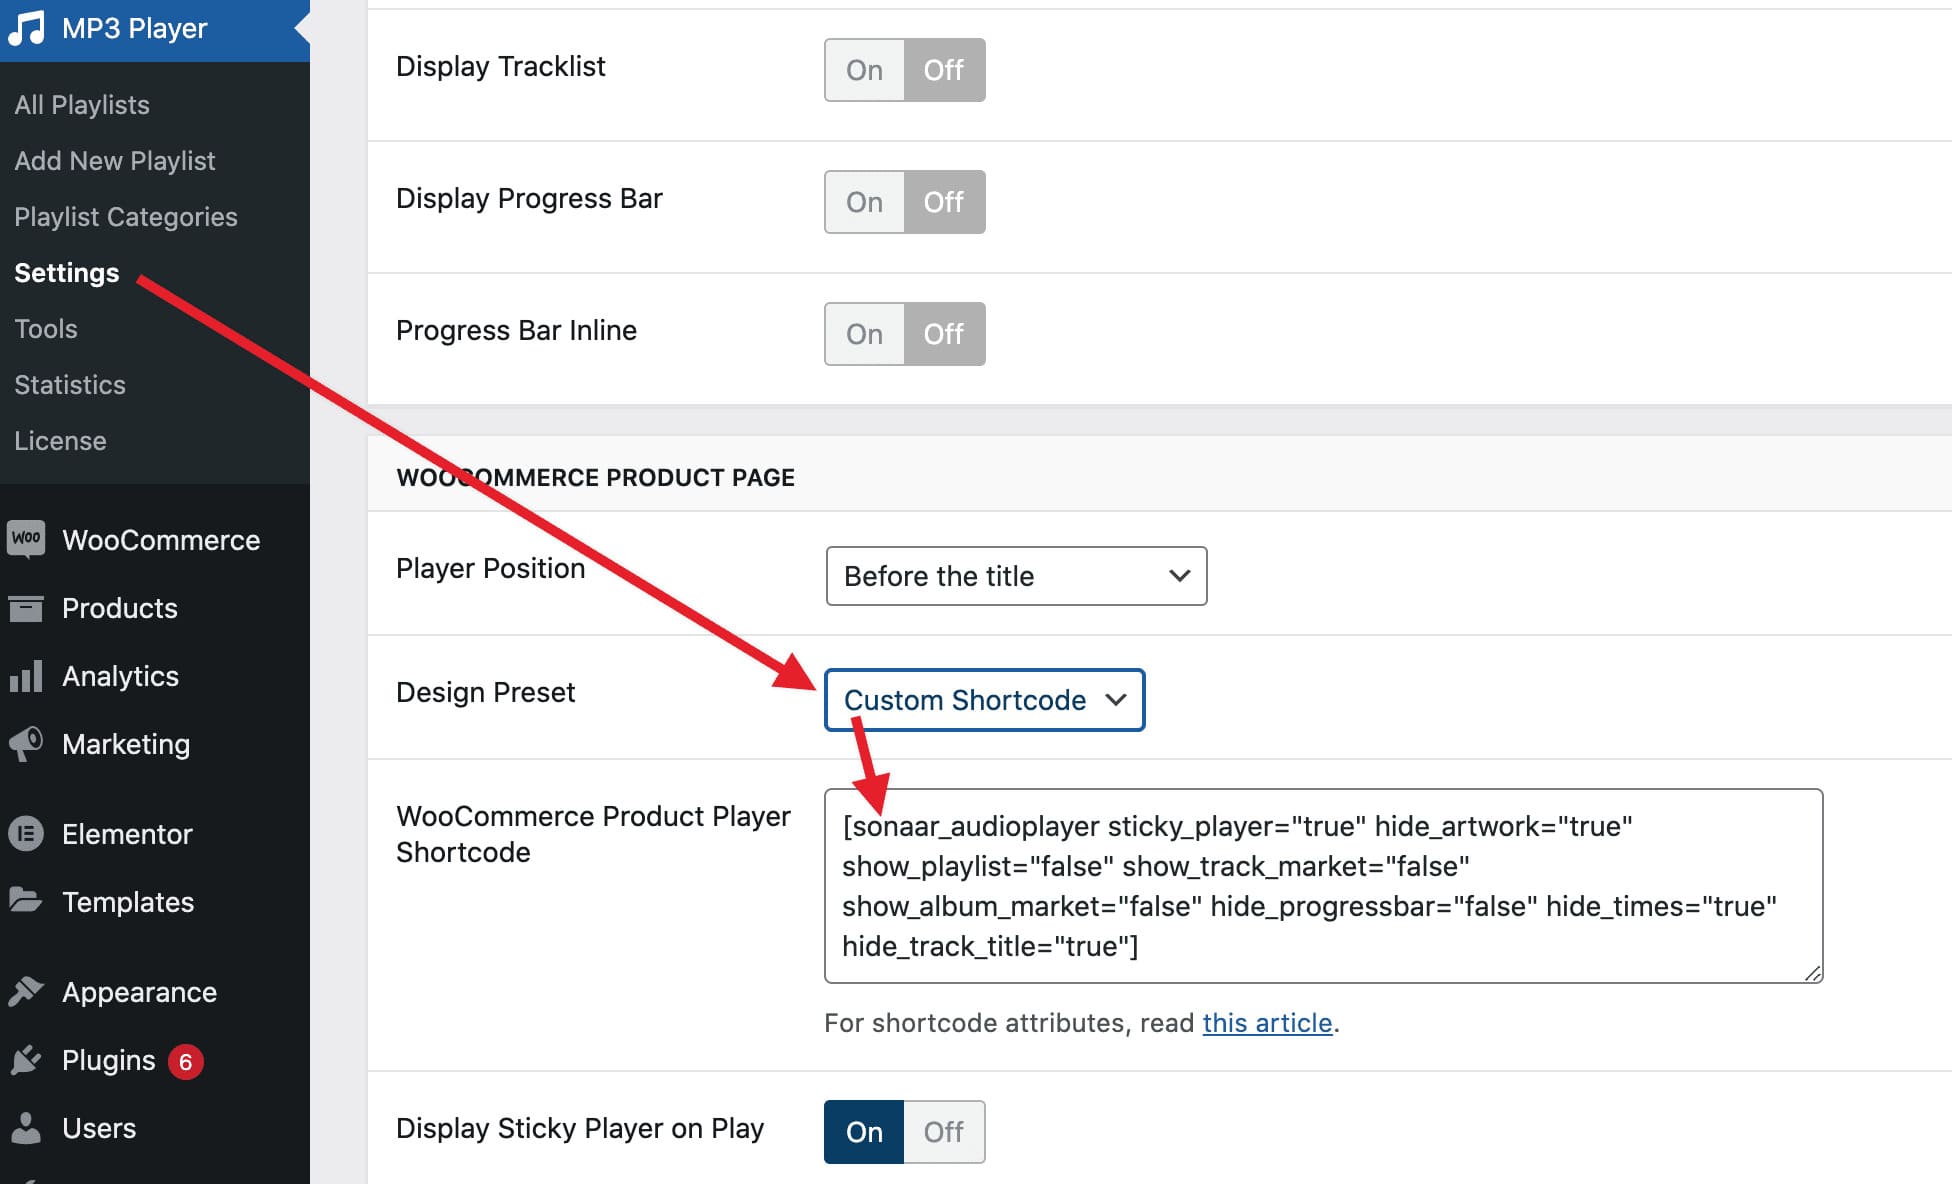Click the 'Display Progress Bar' label
Image resolution: width=1952 pixels, height=1184 pixels.
click(x=529, y=198)
